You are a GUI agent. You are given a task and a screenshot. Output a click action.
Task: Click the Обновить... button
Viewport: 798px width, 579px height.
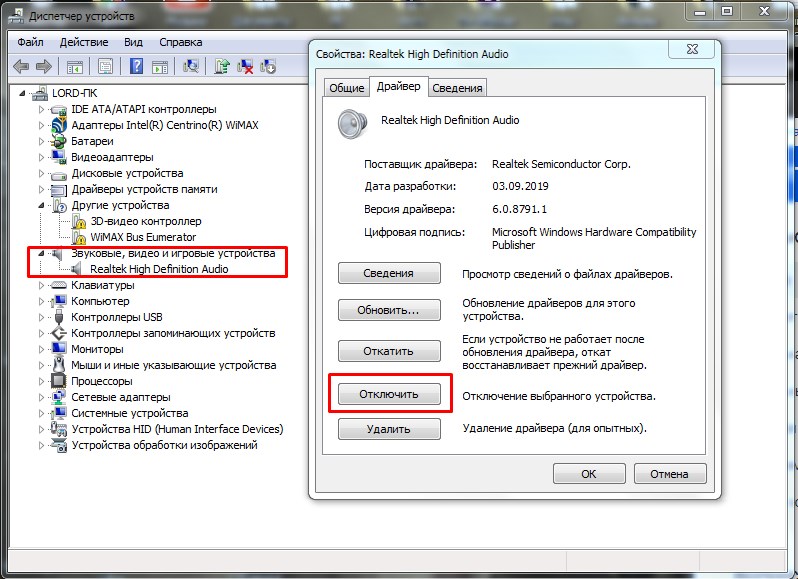(389, 310)
